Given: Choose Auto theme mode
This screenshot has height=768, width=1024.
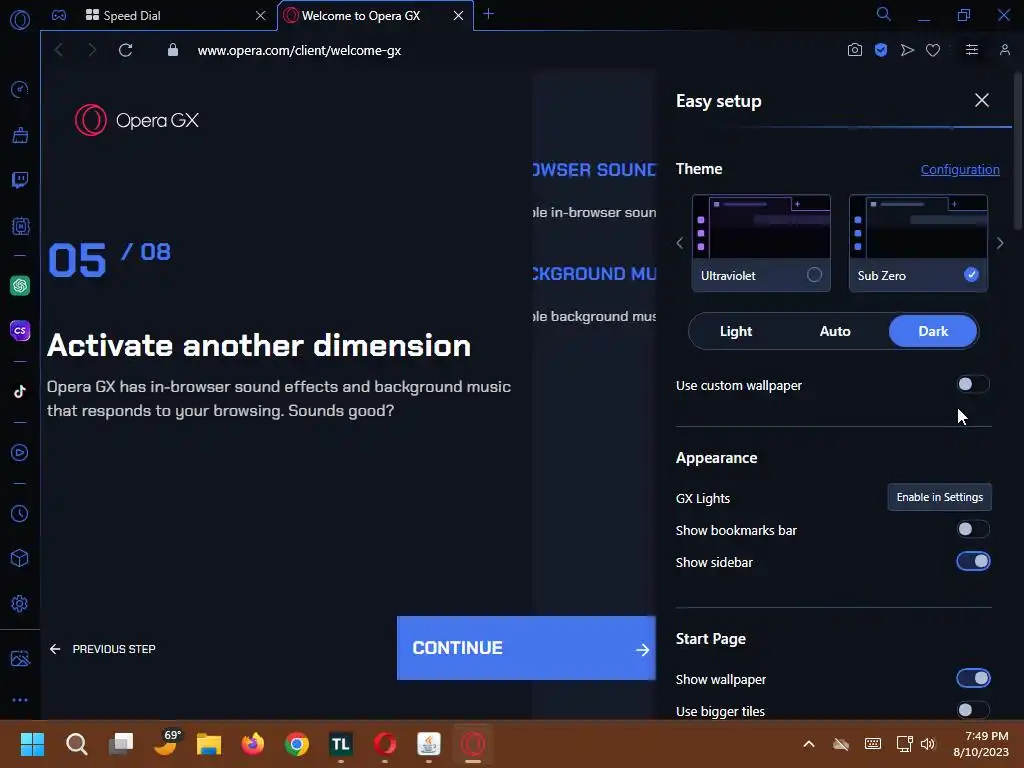Looking at the screenshot, I should 835,331.
